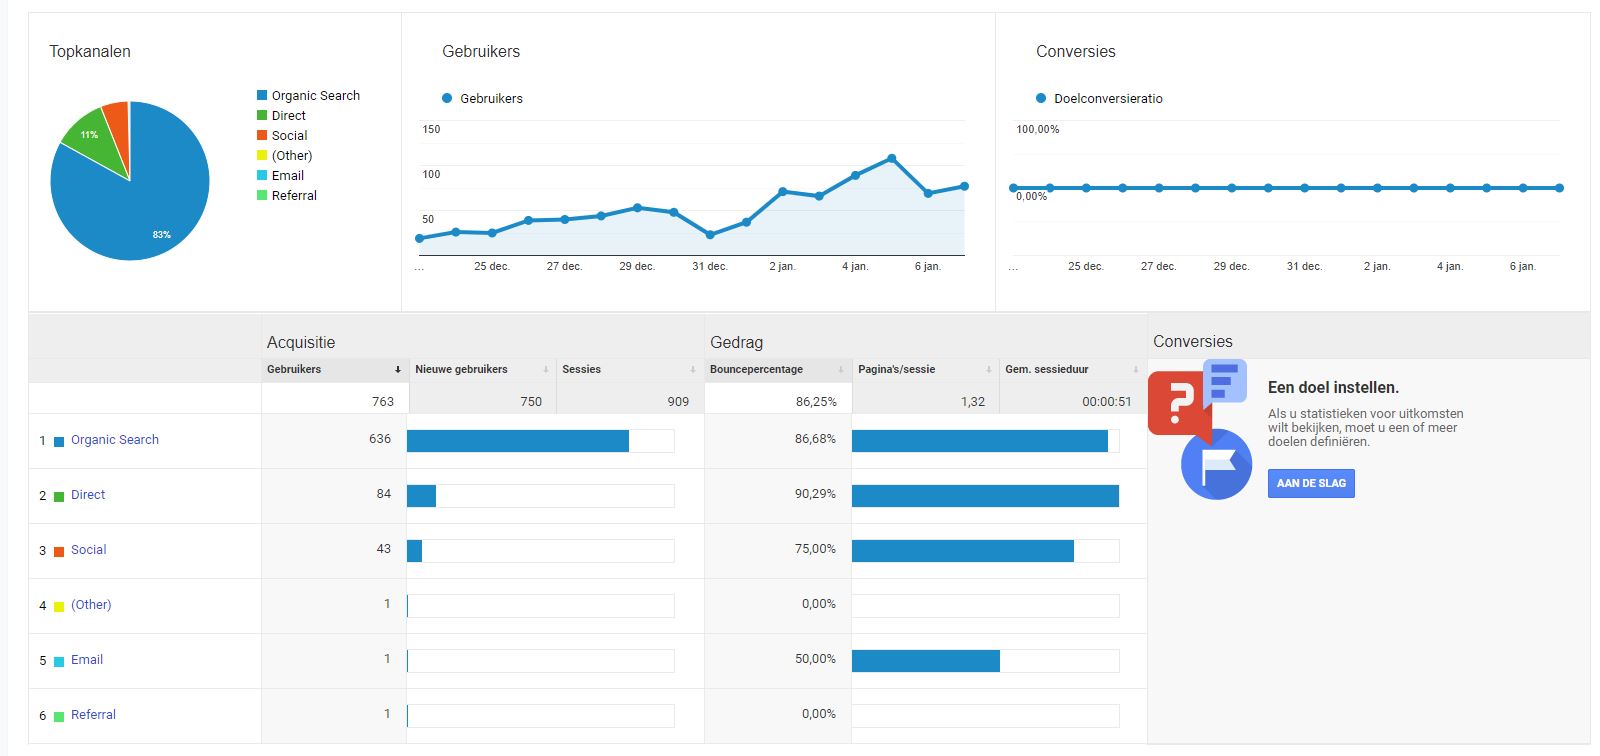This screenshot has height=756, width=1600.
Task: Click Direct users value 84
Action: [384, 494]
